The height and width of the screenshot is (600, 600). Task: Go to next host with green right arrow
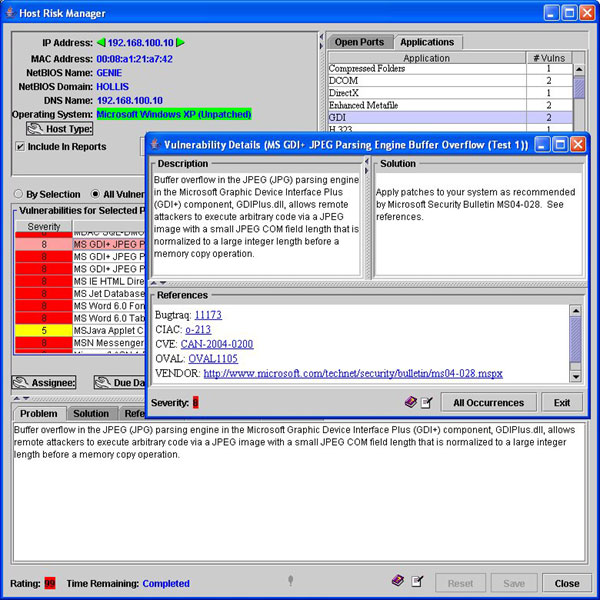coord(181,43)
